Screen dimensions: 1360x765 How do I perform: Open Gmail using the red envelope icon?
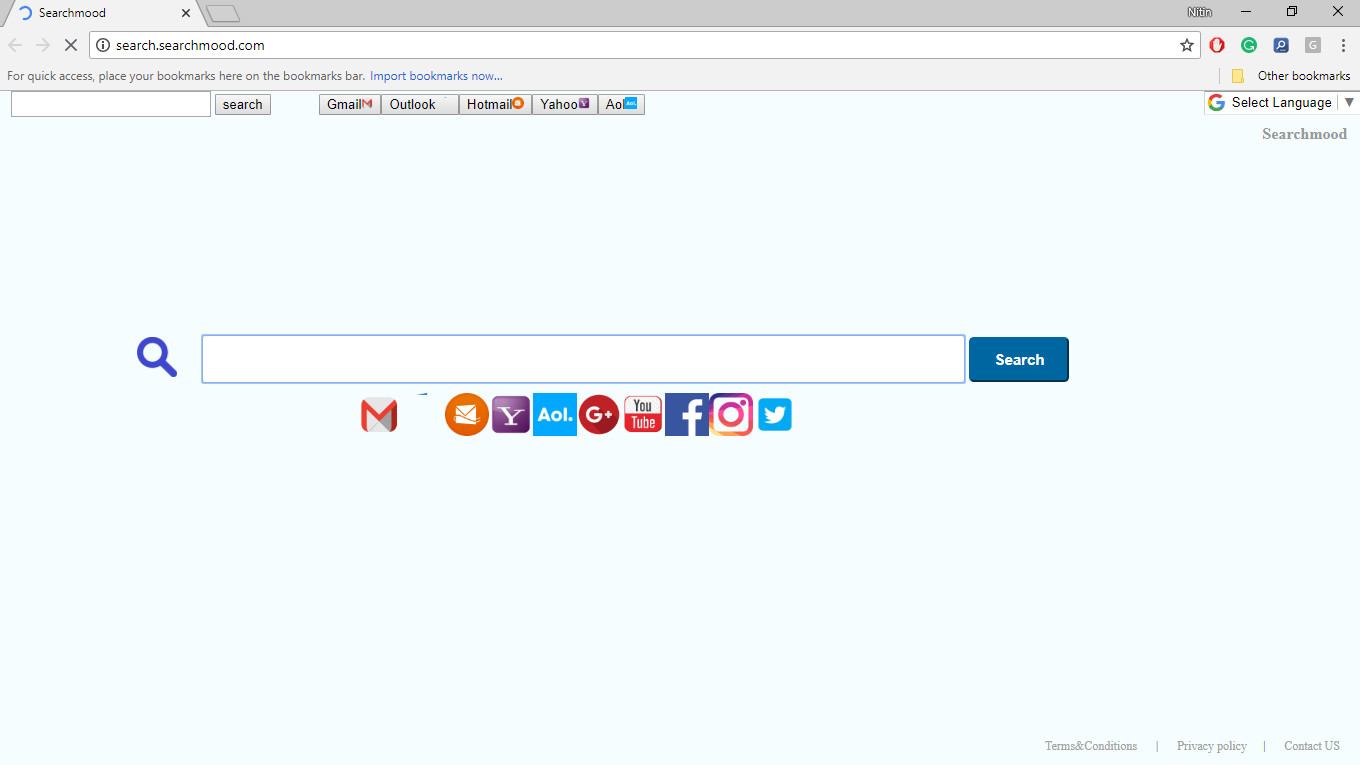tap(379, 414)
